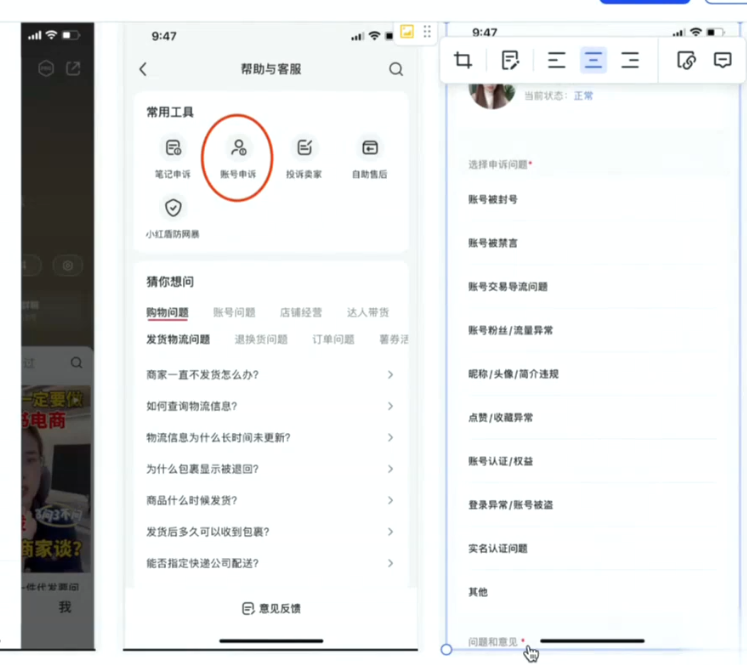
Task: Choose 其他 appeal issue
Action: point(593,592)
